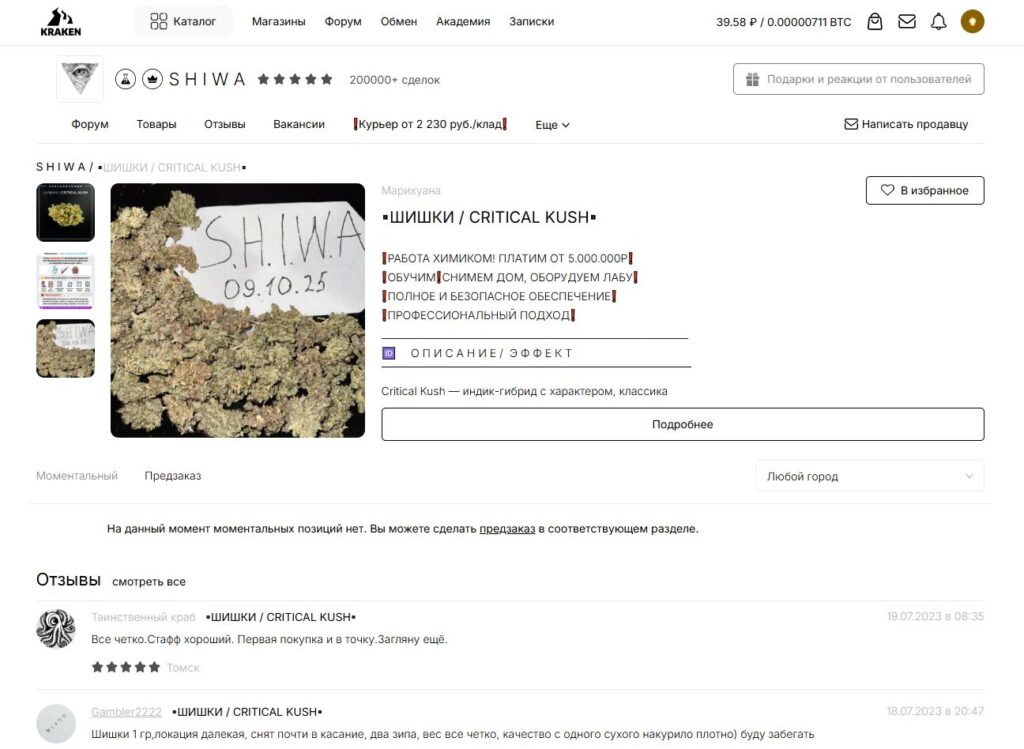Open the messages envelope icon
Screen dimensions: 1024x749
907,21
